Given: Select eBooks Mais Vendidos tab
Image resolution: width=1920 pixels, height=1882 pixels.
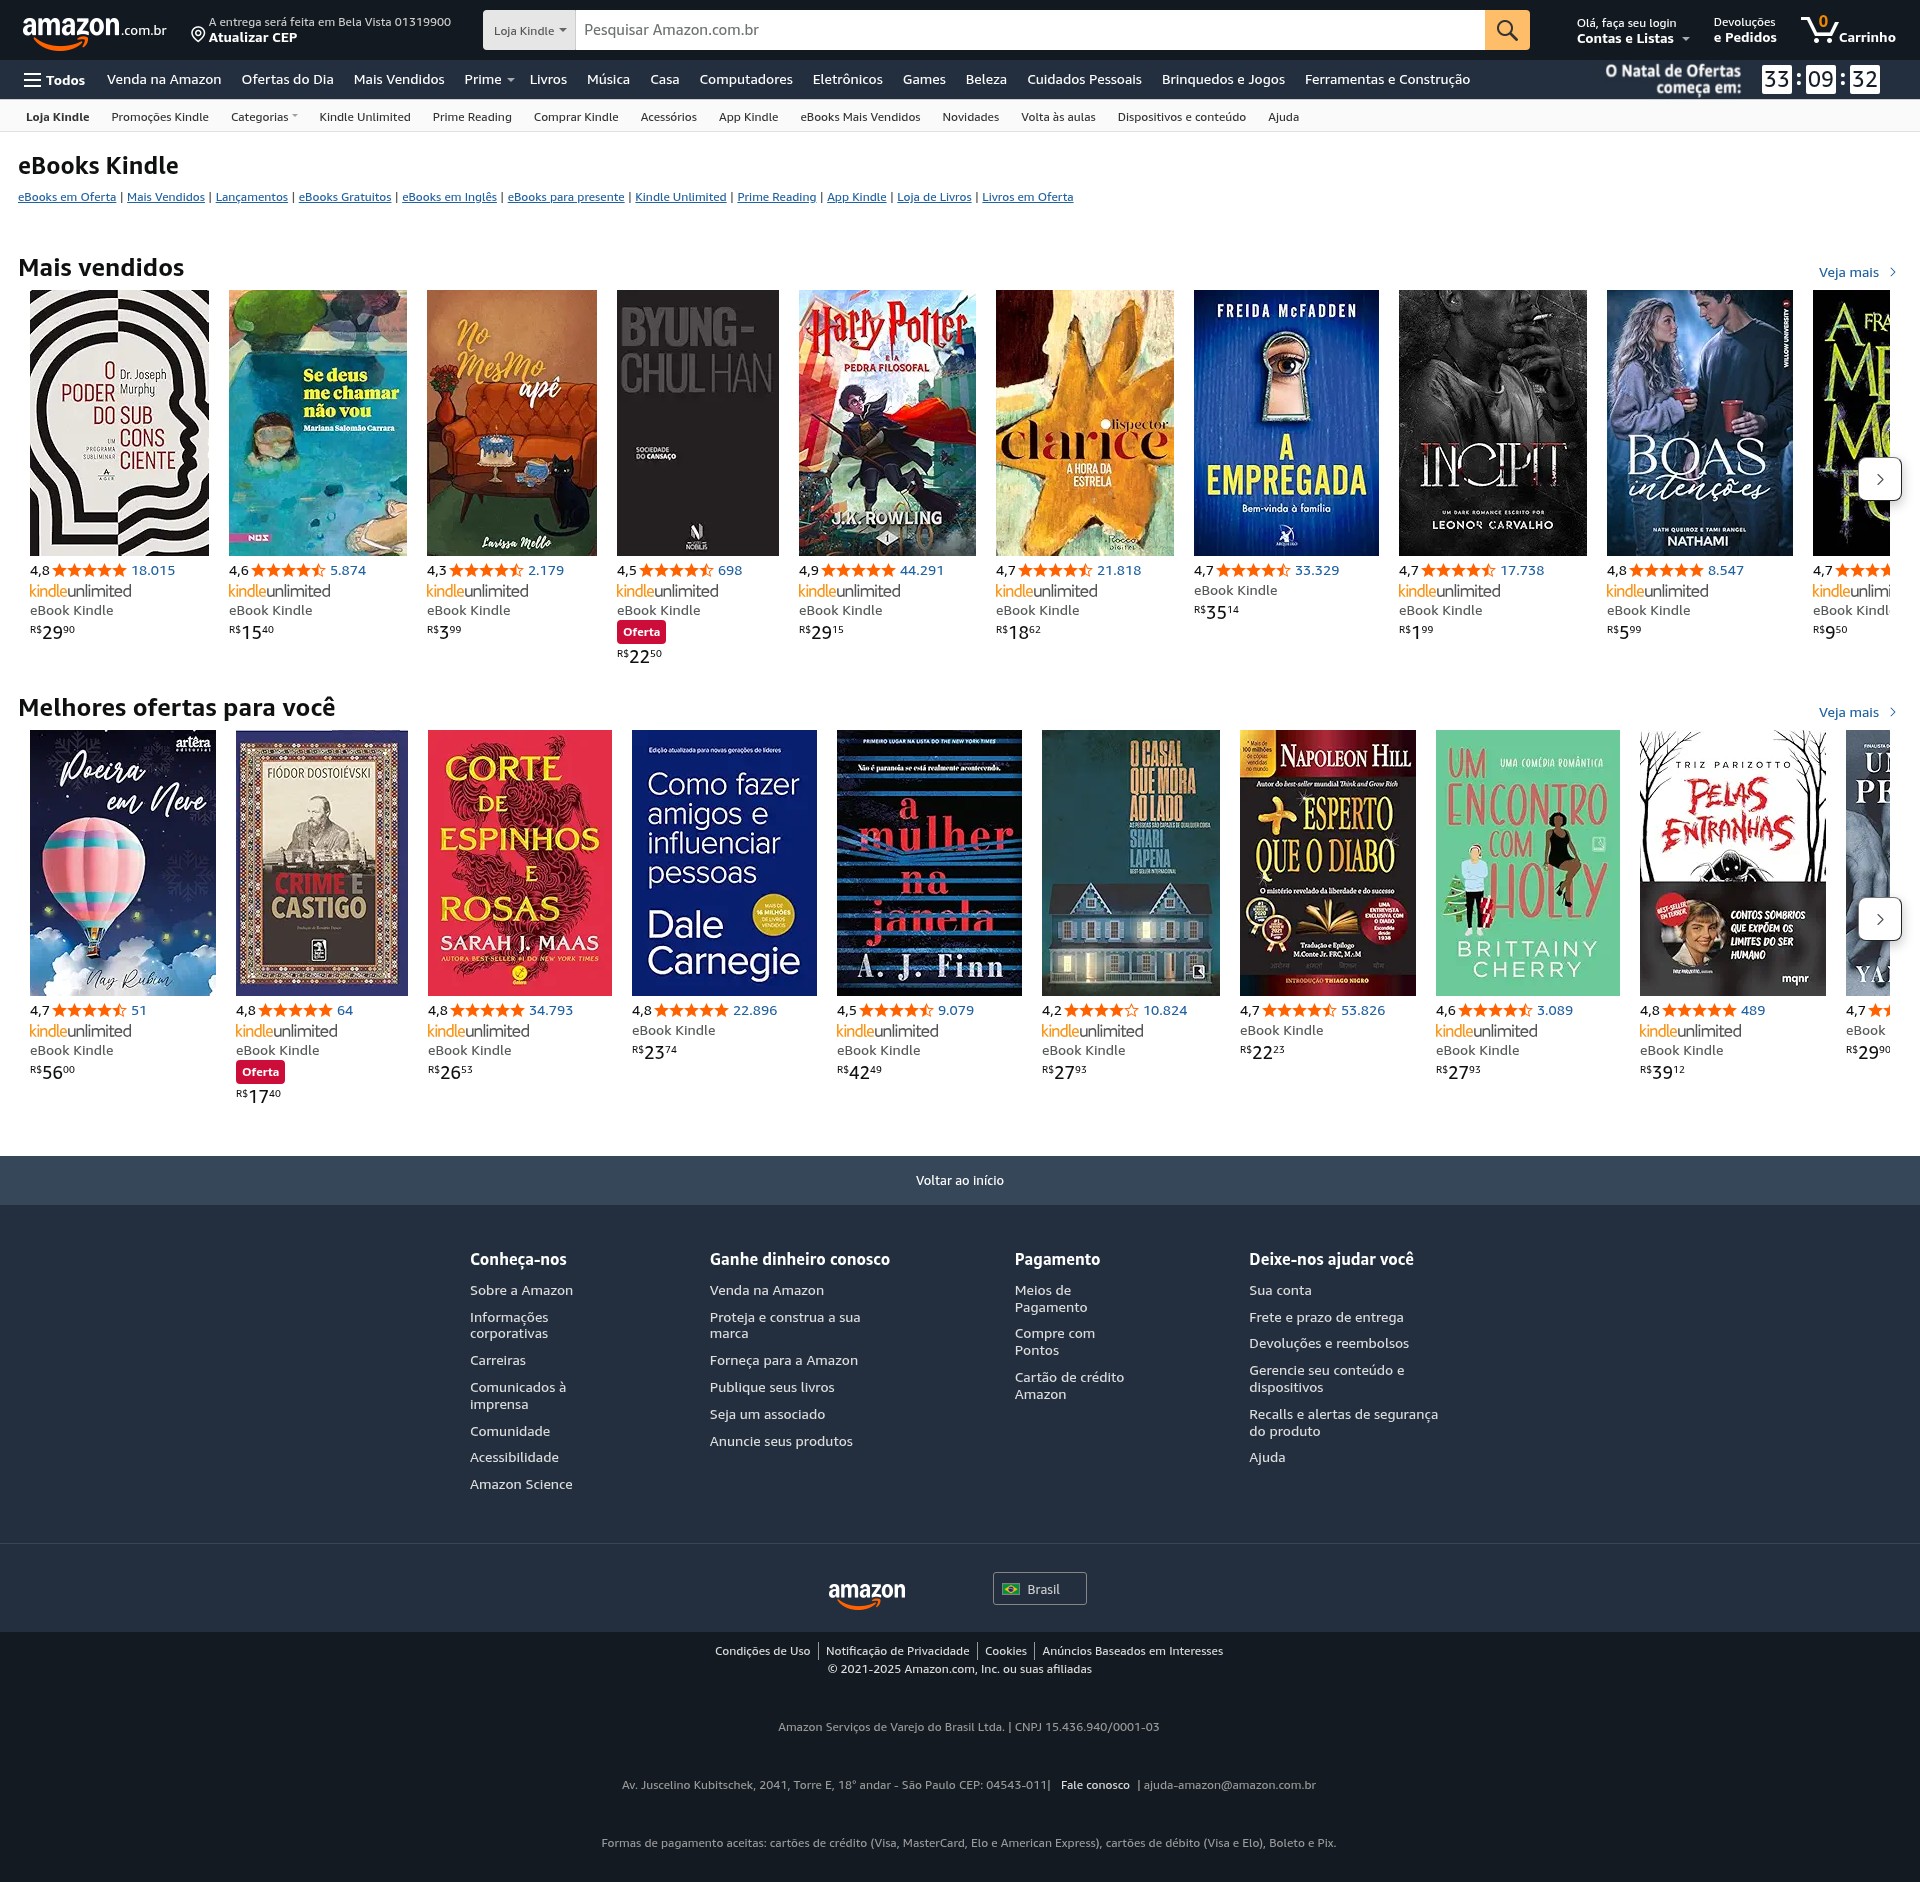Looking at the screenshot, I should click(x=860, y=117).
